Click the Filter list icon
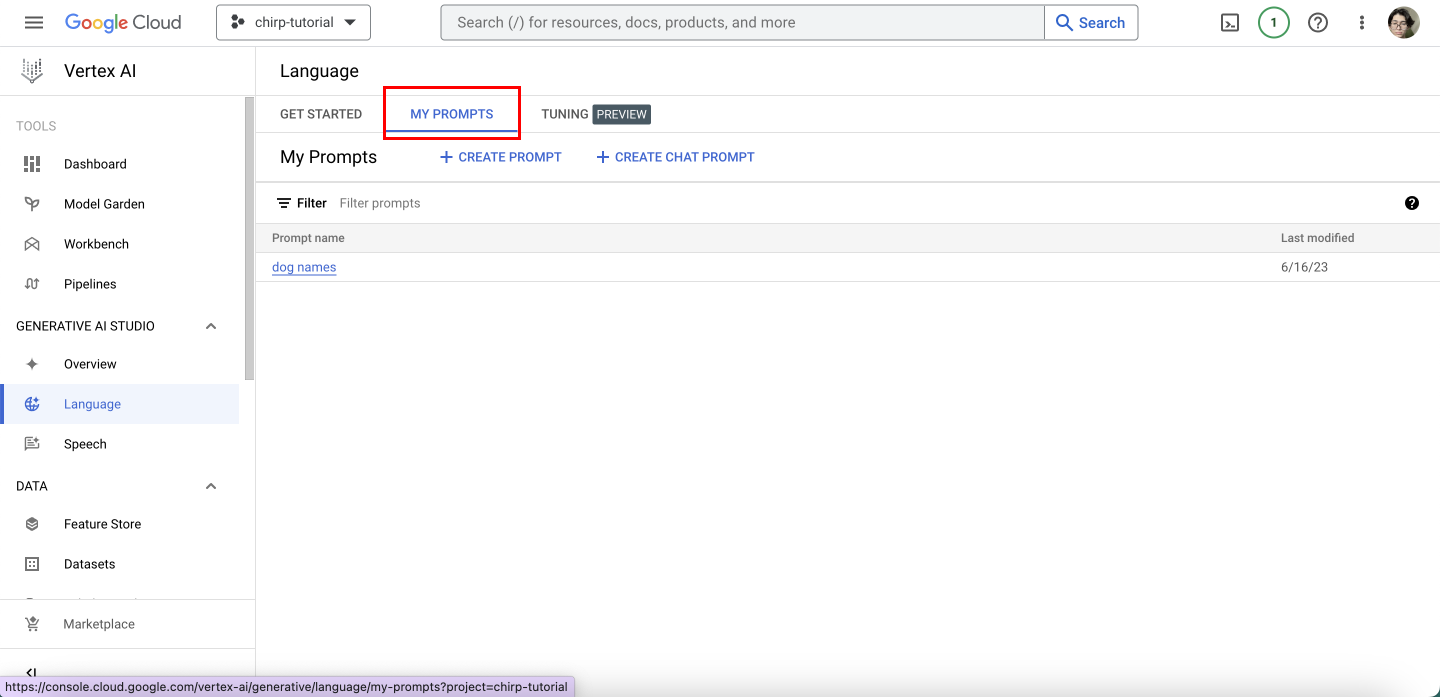 284,203
